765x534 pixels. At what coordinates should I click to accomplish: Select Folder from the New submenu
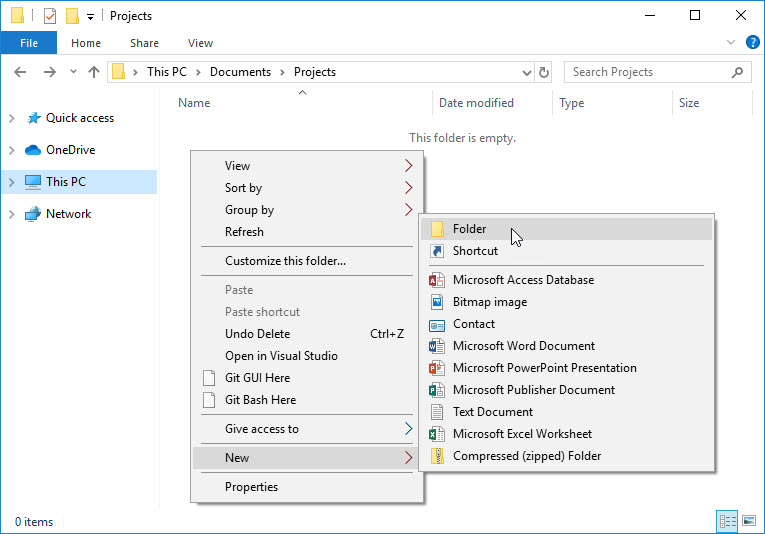(x=469, y=229)
